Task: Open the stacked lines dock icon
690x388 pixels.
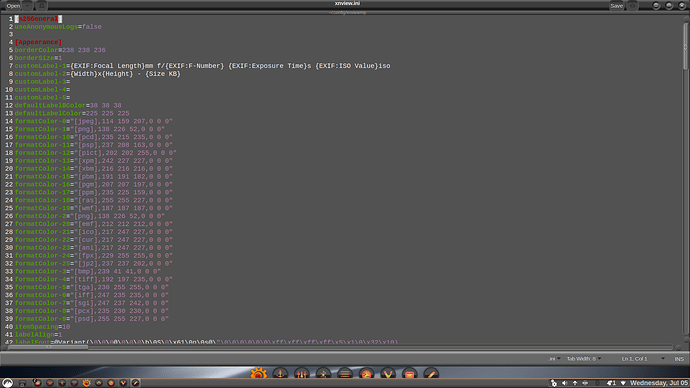Action: (x=345, y=374)
